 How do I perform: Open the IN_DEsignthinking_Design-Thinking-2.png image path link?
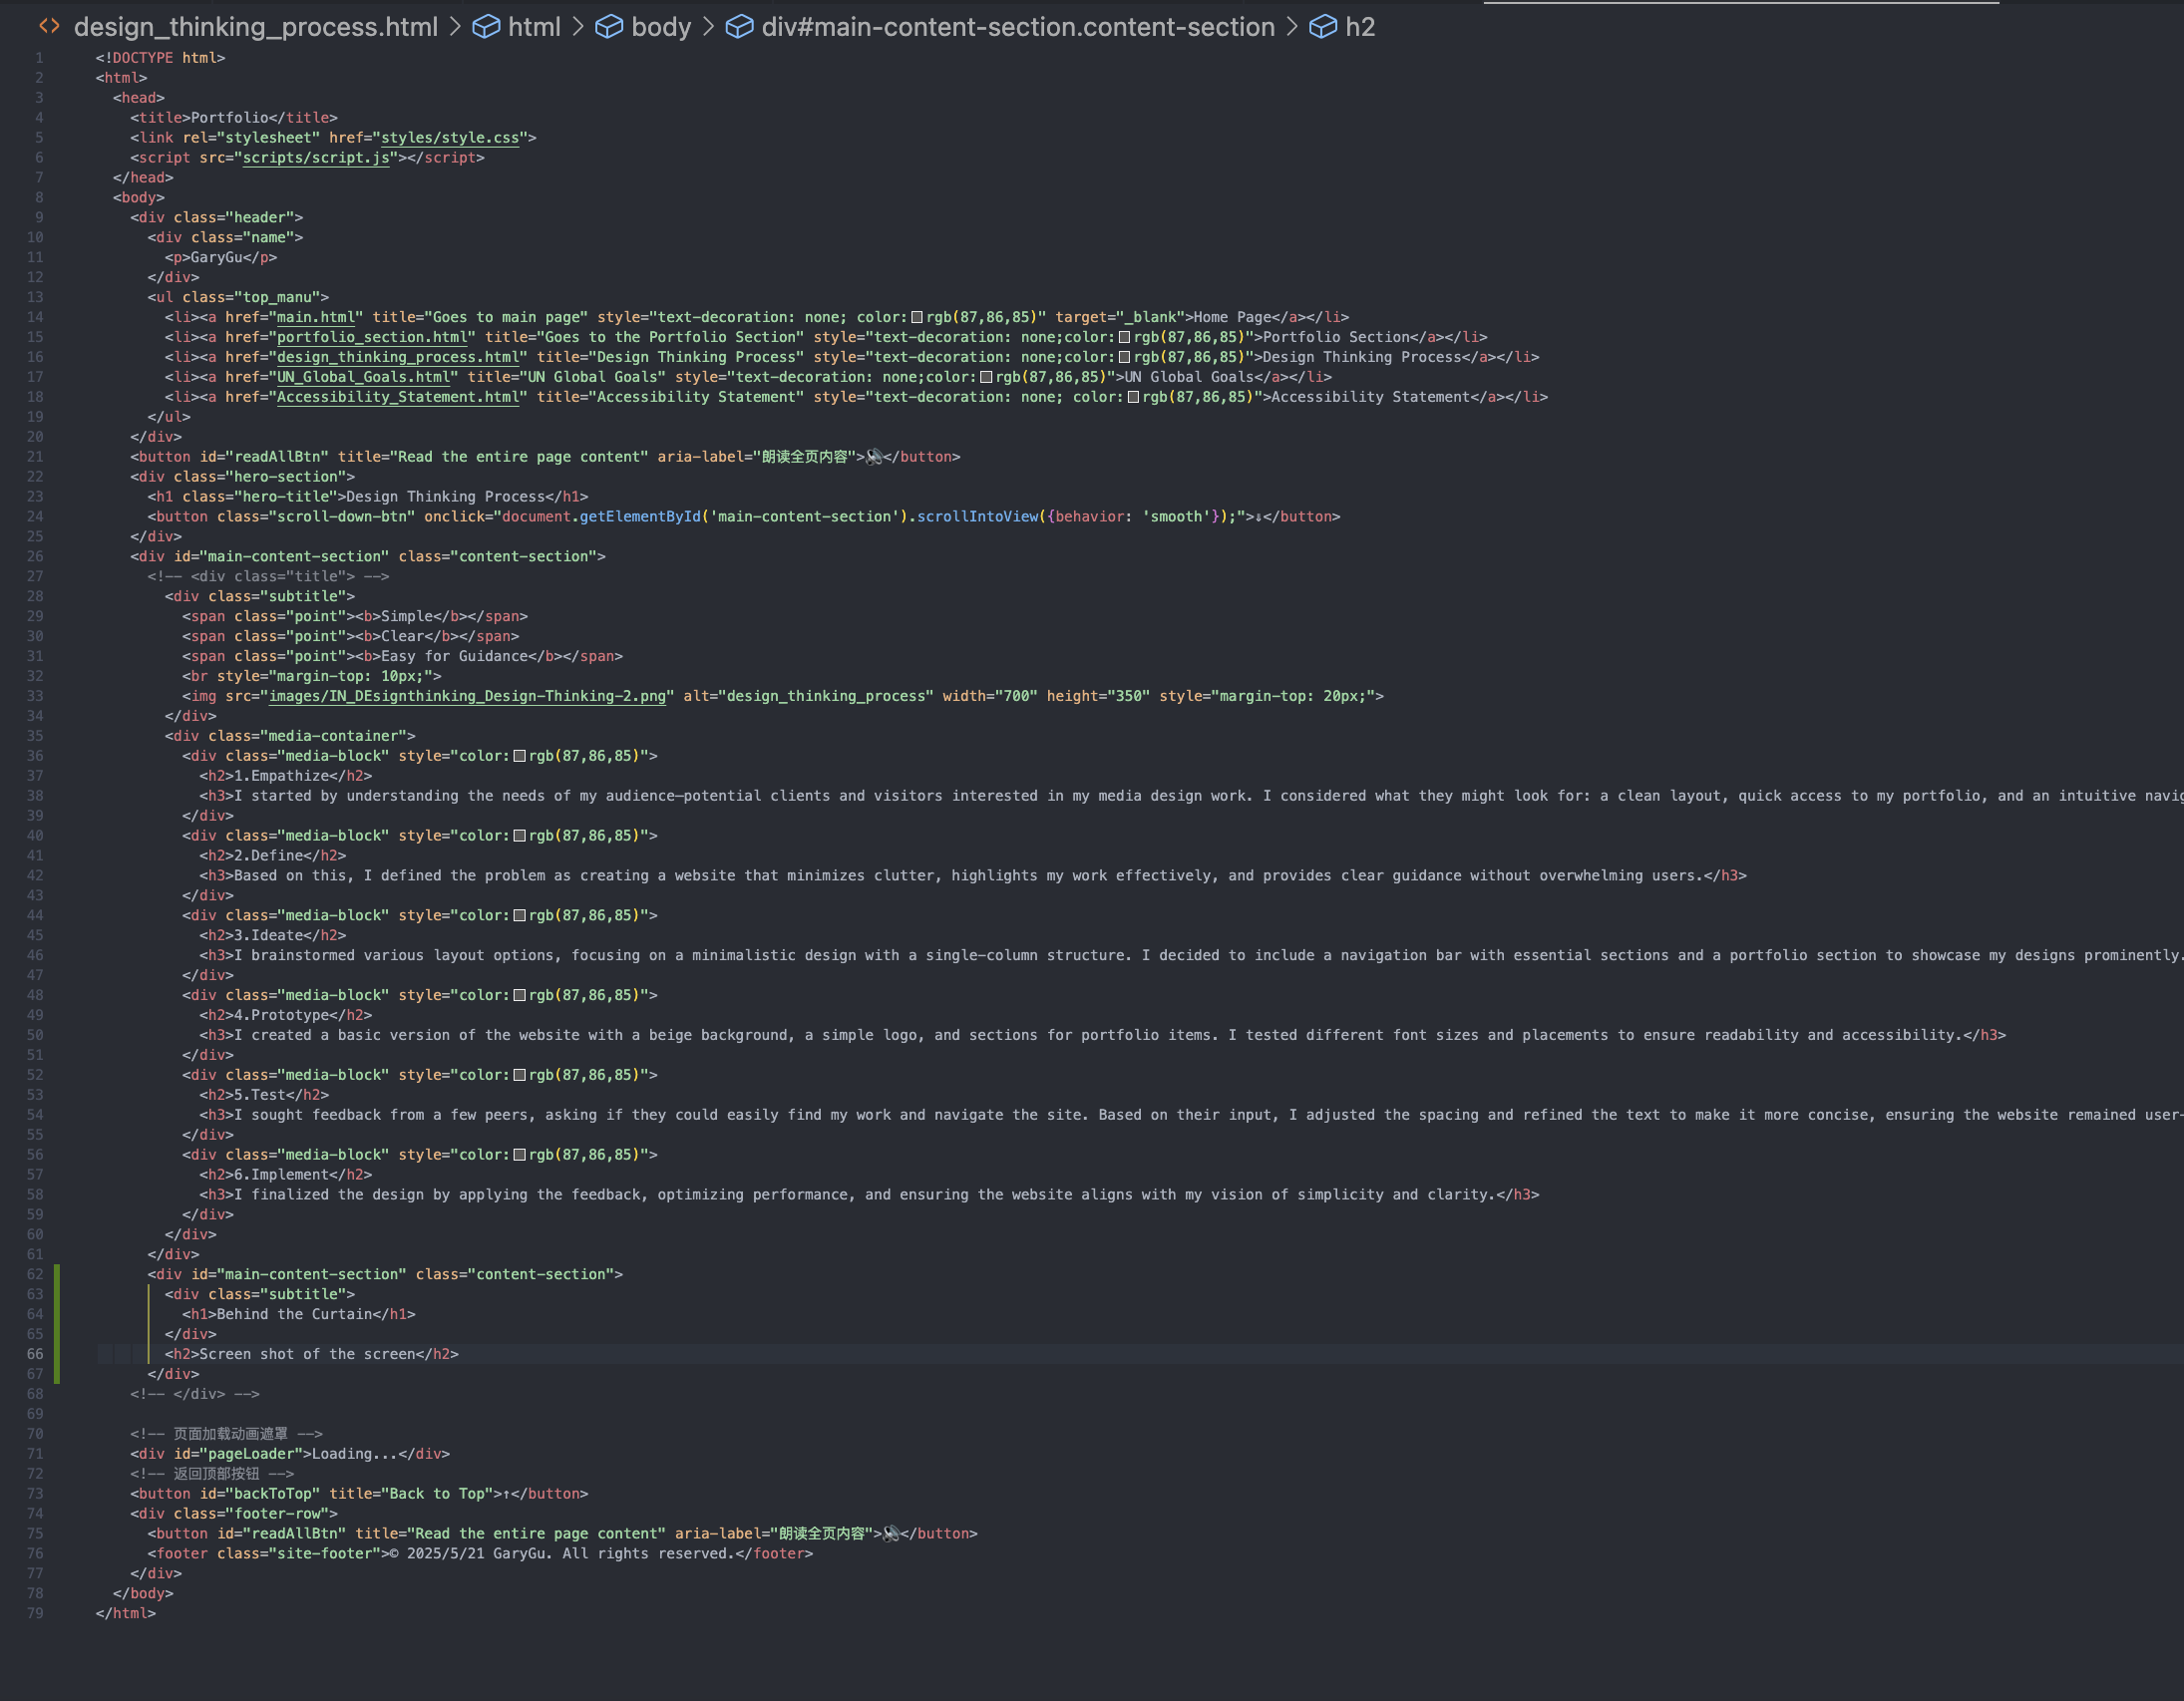pos(467,697)
